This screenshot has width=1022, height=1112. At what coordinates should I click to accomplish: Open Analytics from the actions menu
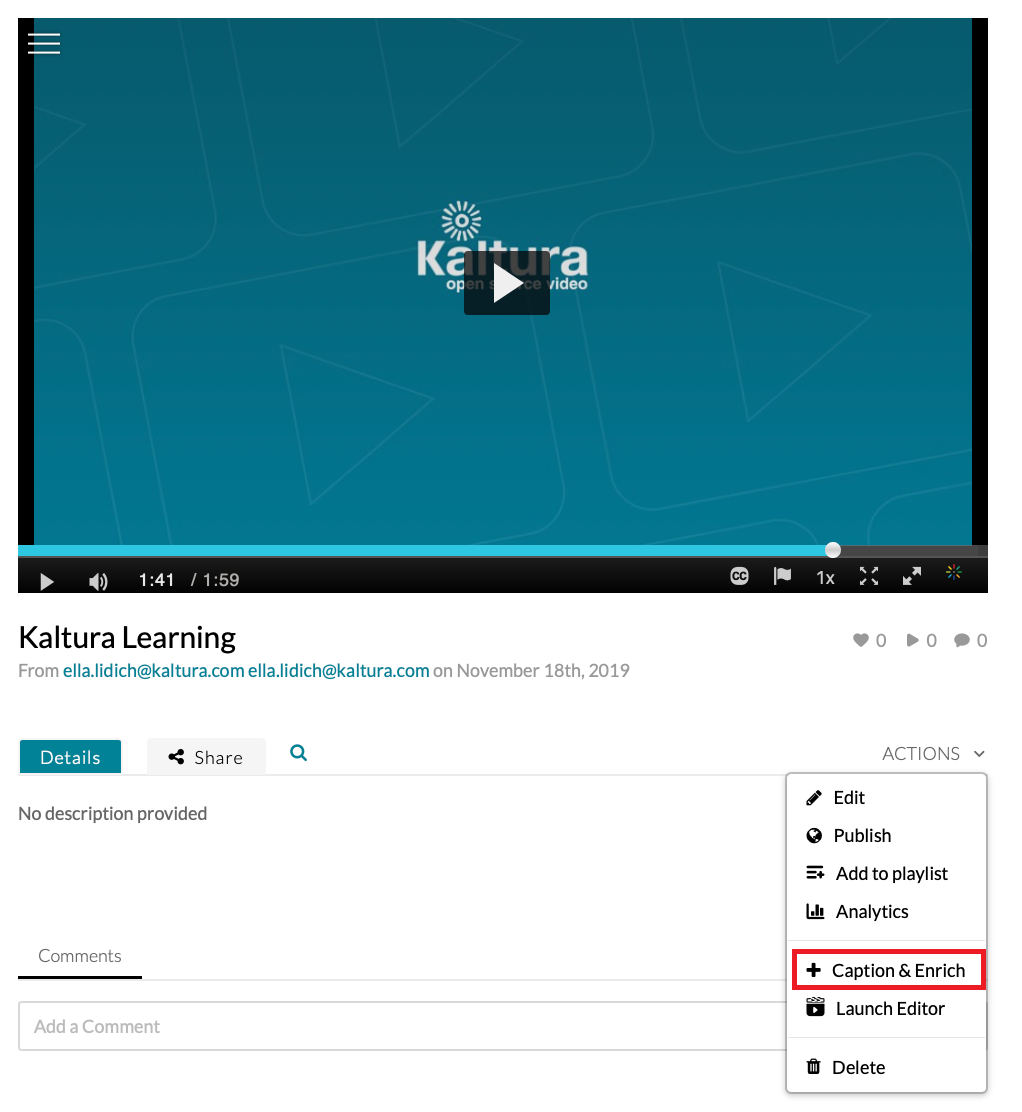click(x=887, y=911)
